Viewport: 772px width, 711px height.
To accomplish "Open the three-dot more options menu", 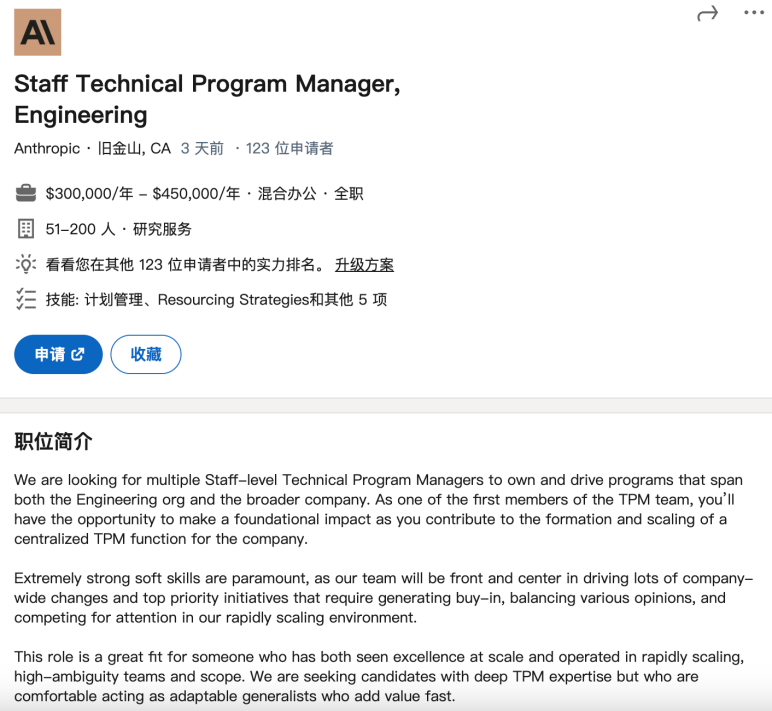I will tap(754, 13).
